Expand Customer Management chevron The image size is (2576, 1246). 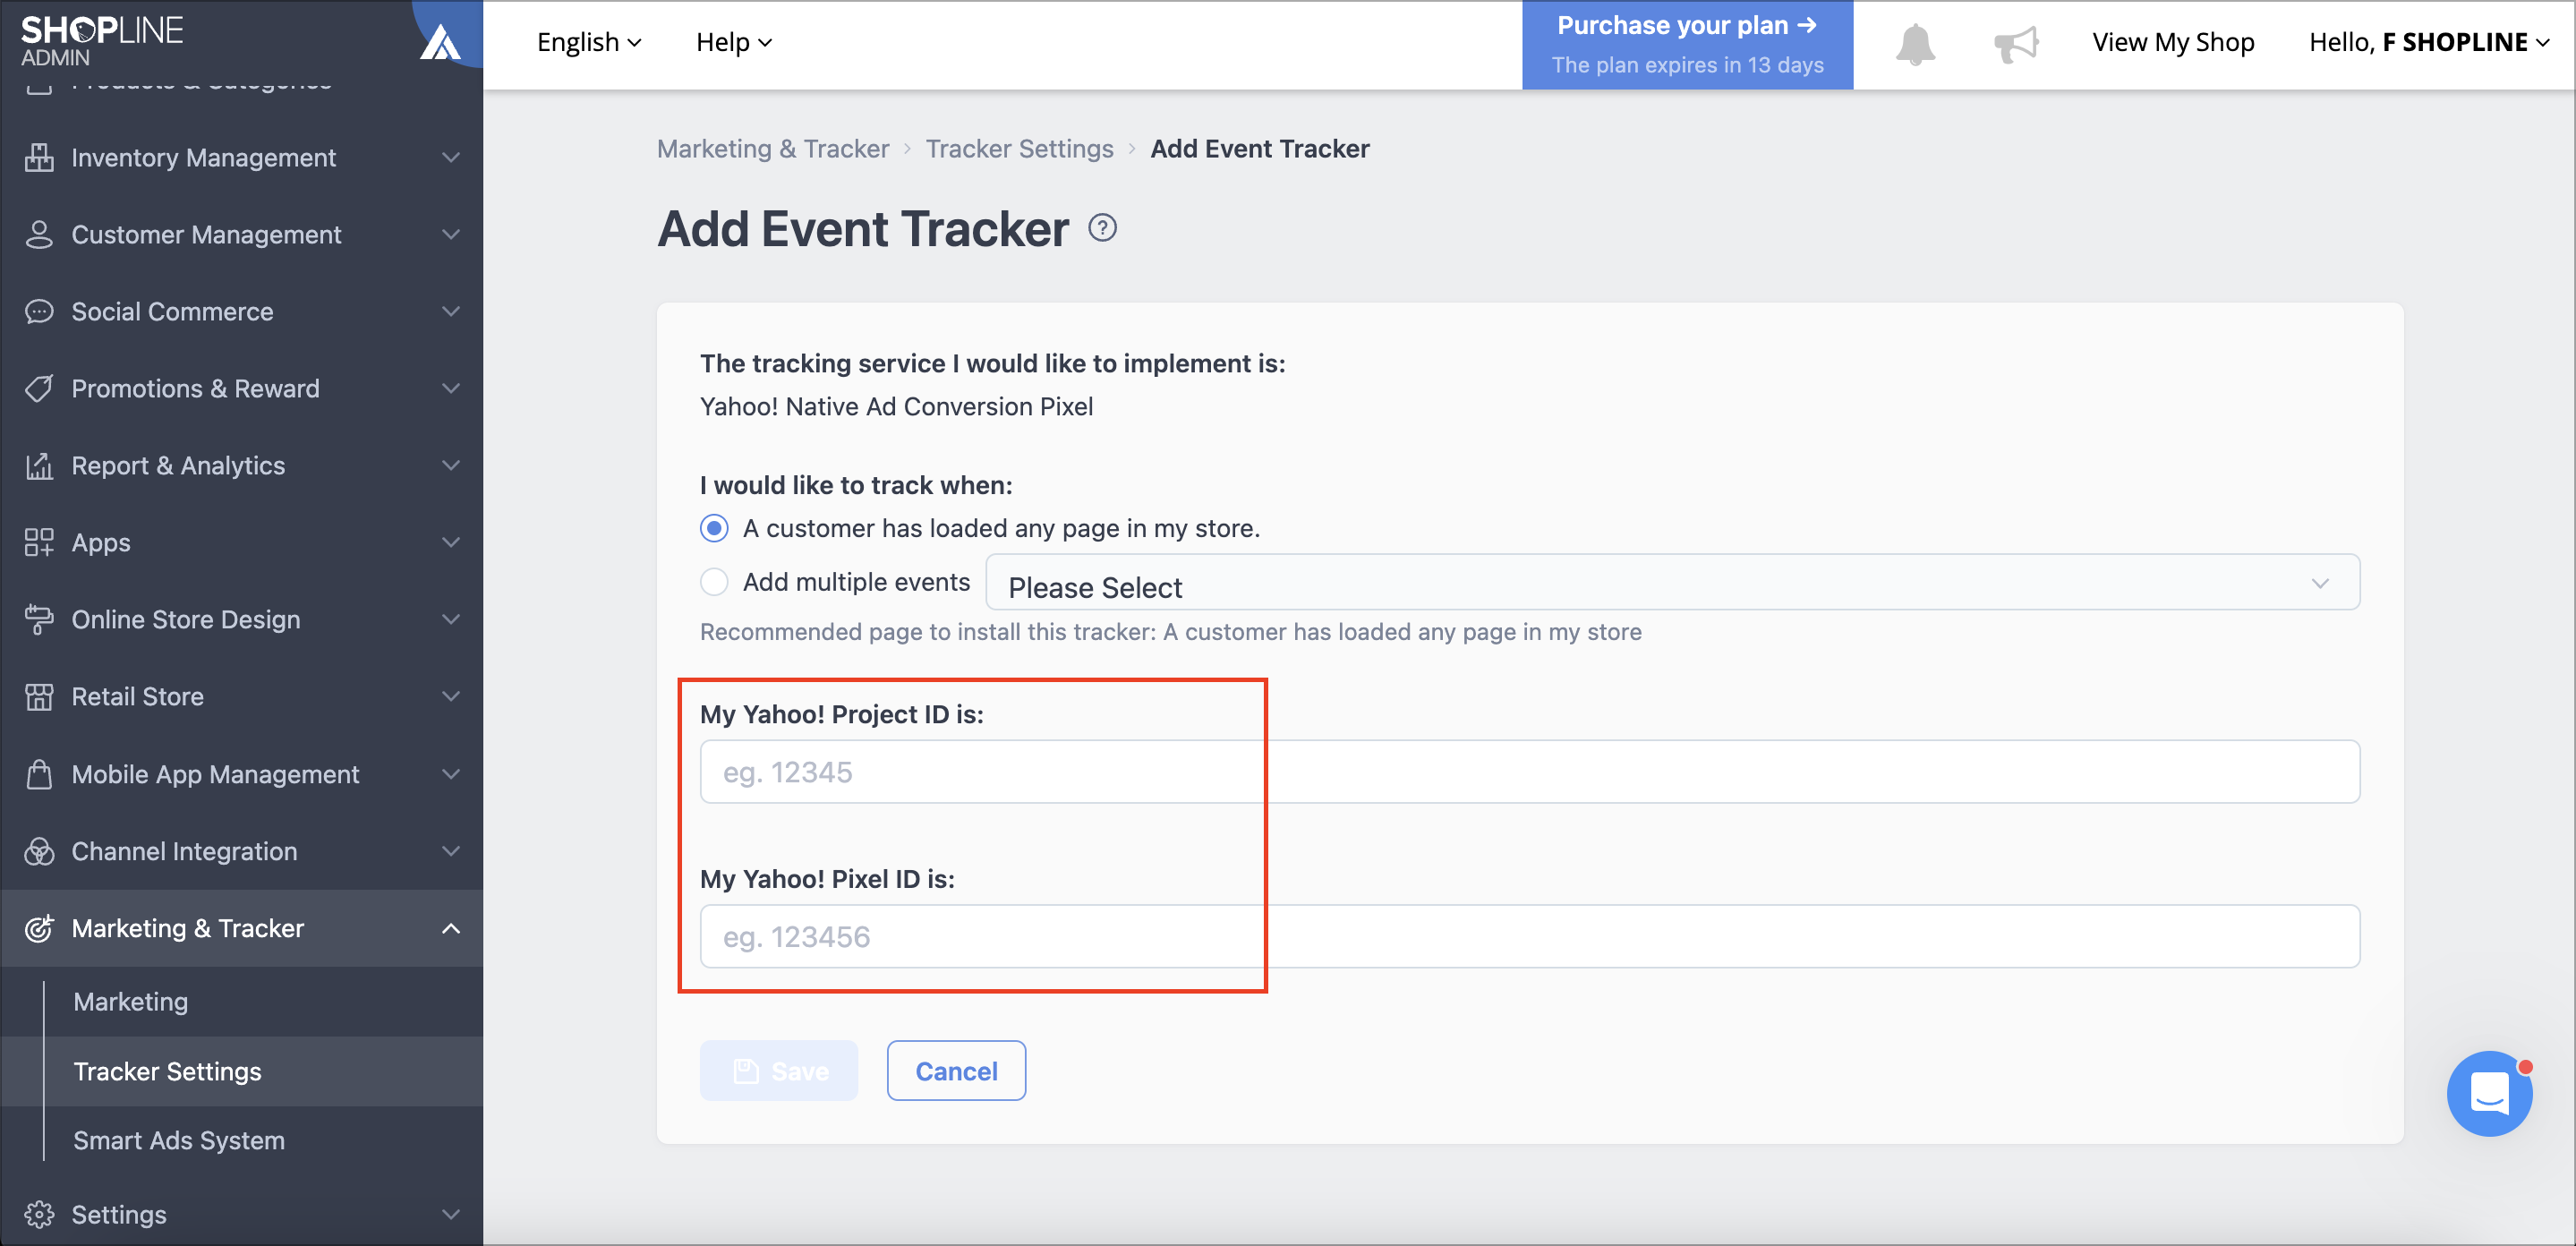pos(451,234)
